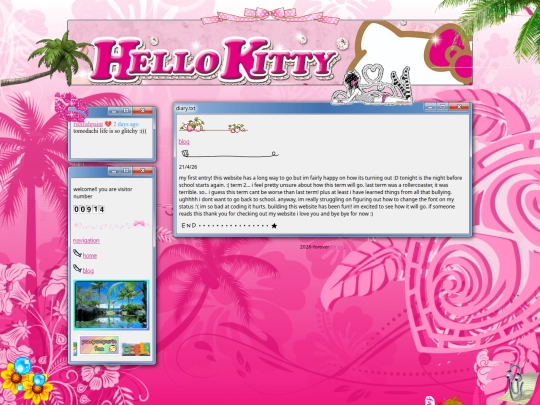Close the diary.txt window

coord(459,107)
